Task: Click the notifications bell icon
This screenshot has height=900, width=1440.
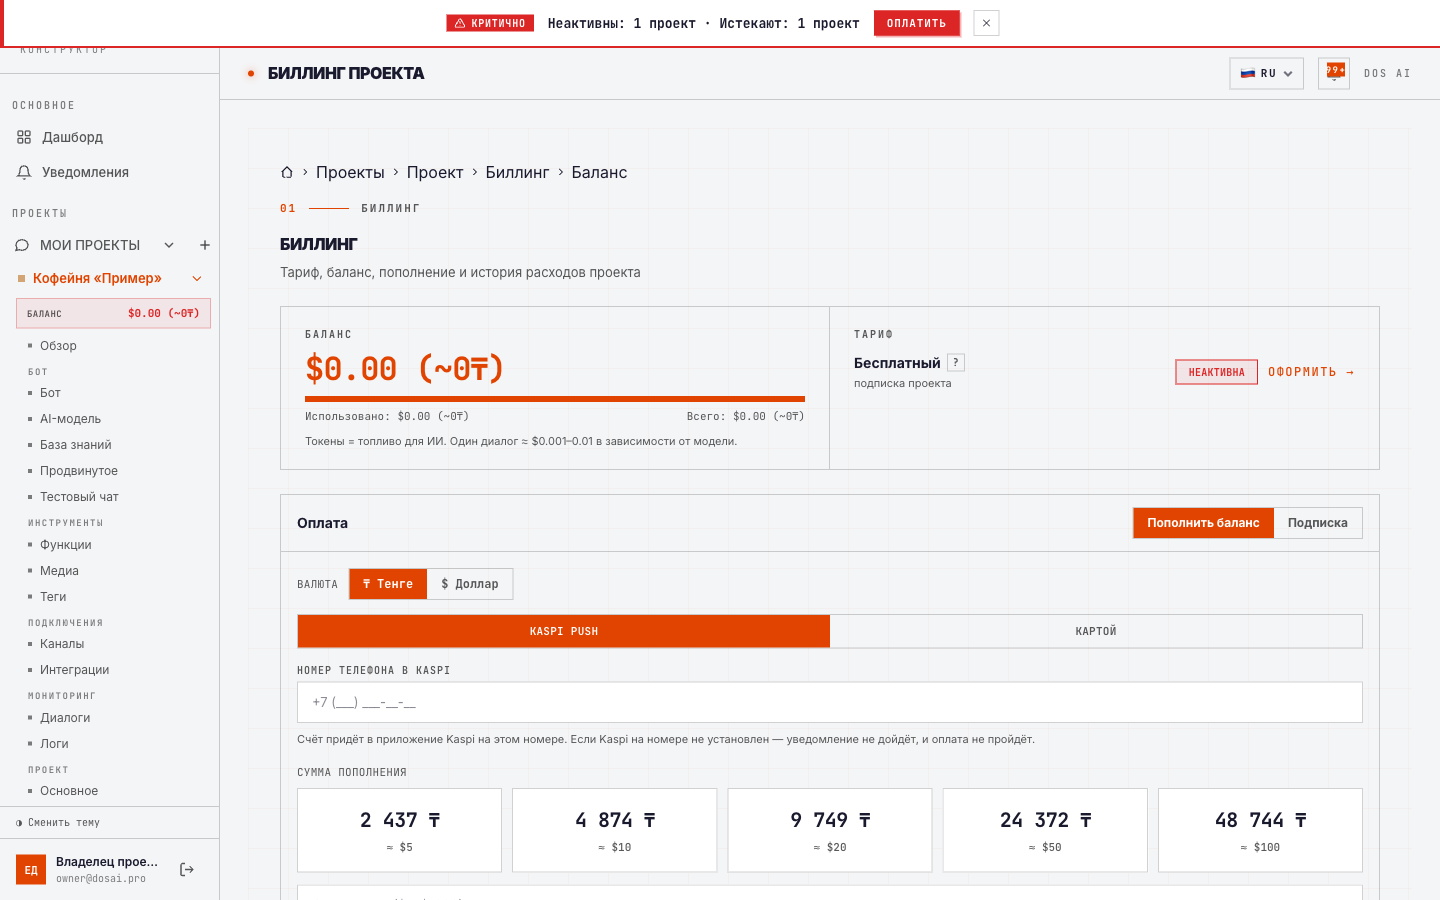Action: pyautogui.click(x=24, y=172)
